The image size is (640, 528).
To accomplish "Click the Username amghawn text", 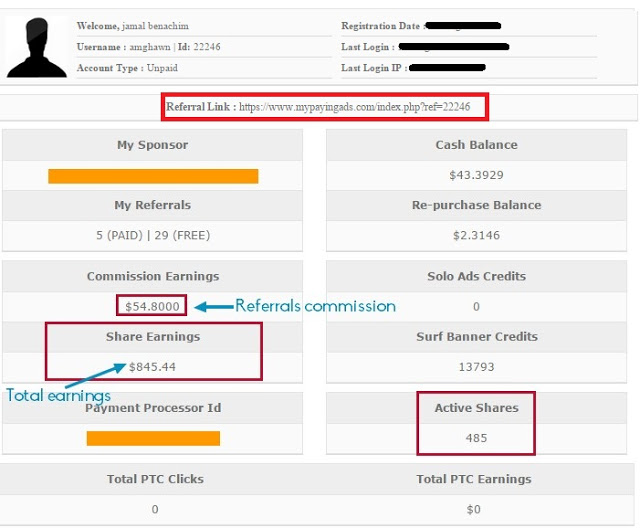I will (124, 47).
